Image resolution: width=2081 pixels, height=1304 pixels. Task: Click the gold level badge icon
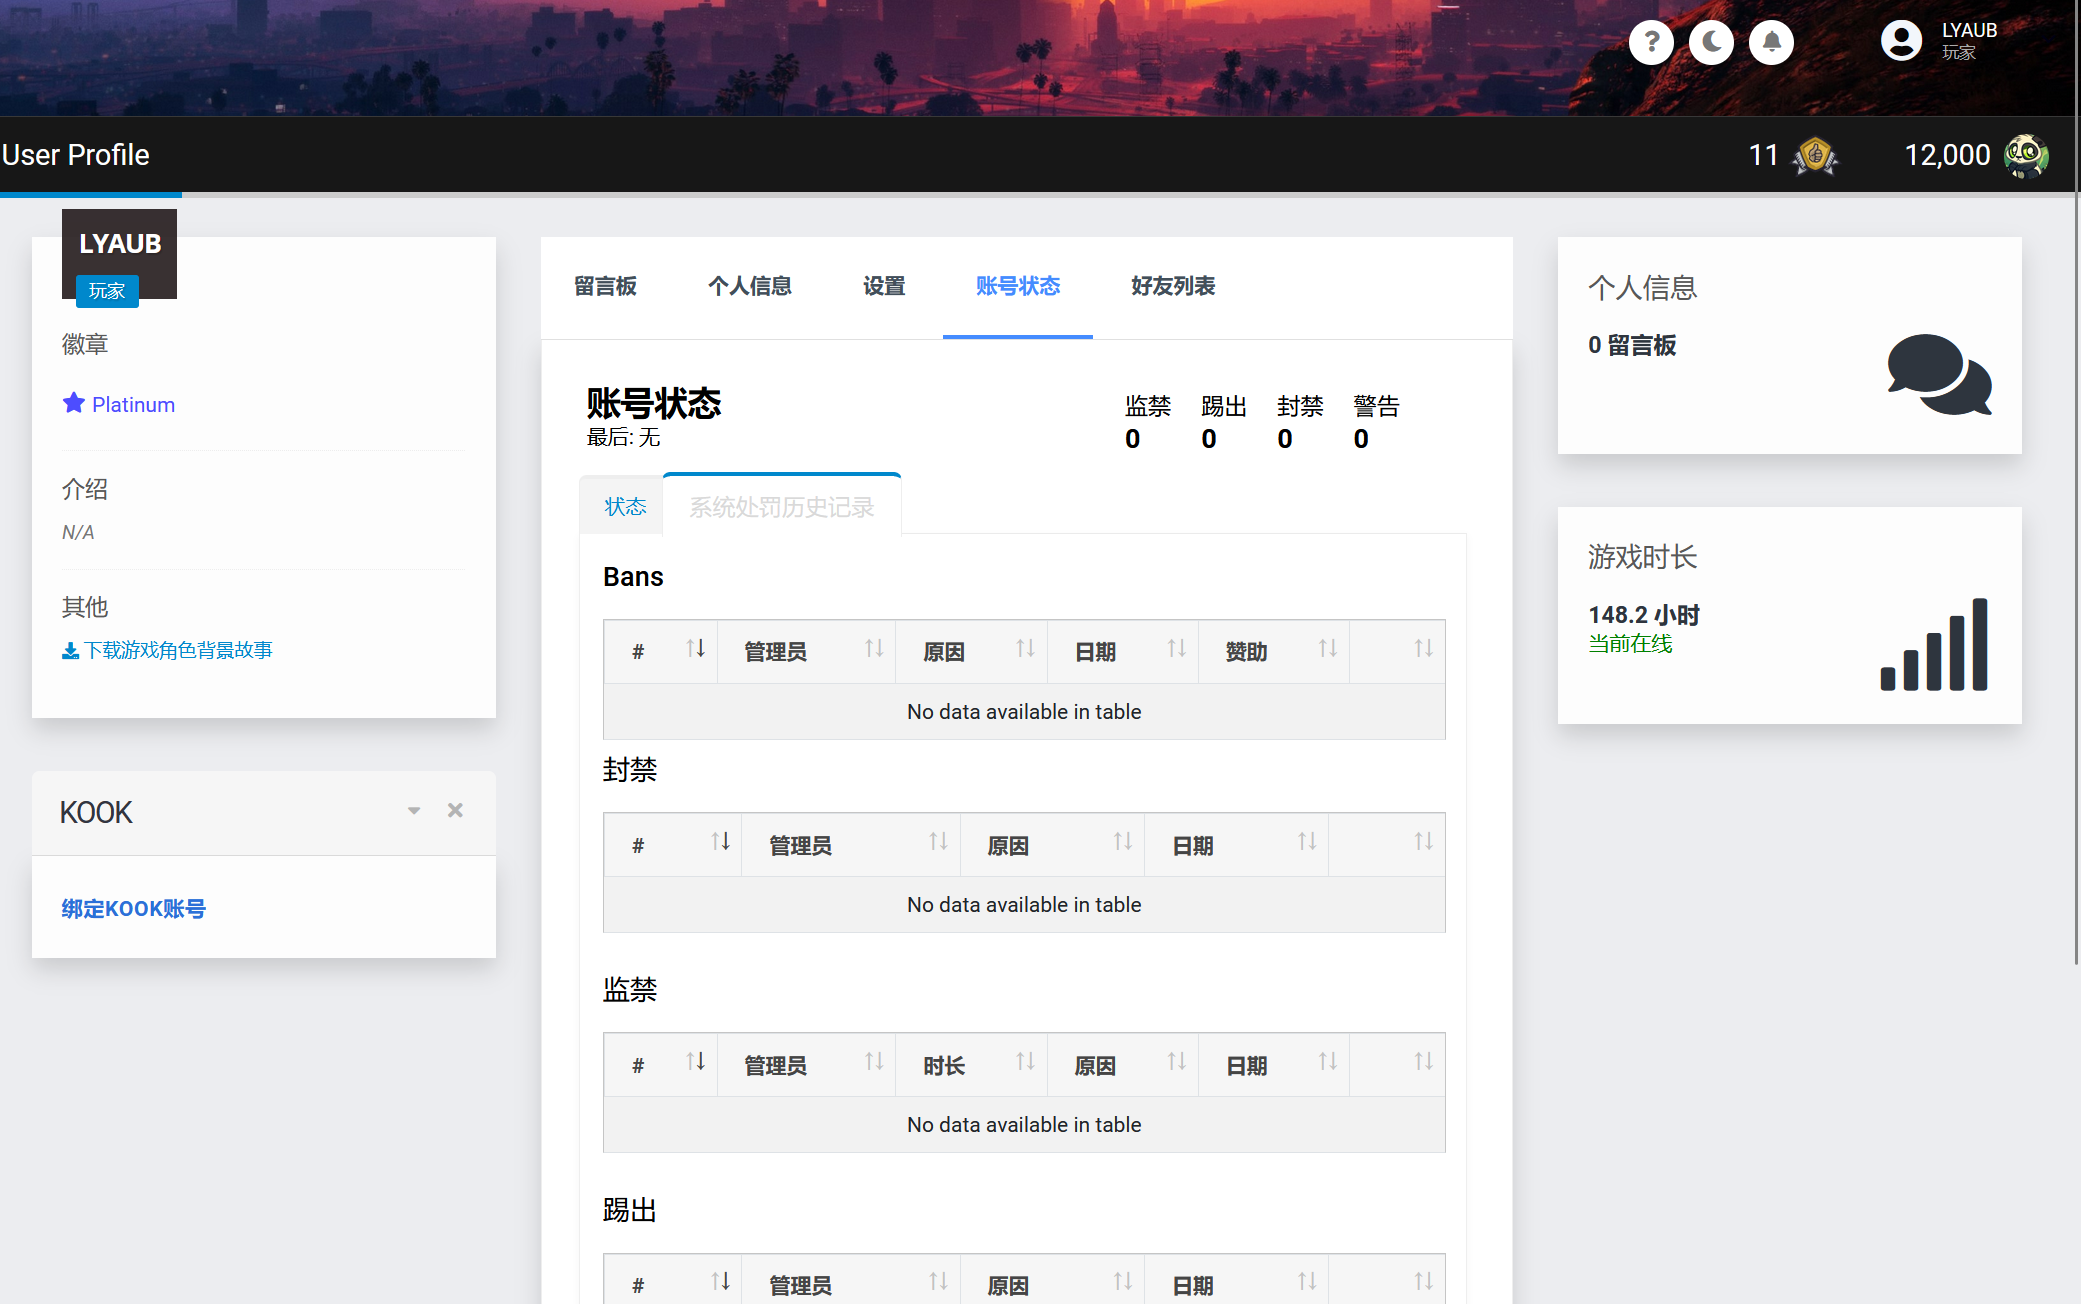[1815, 156]
